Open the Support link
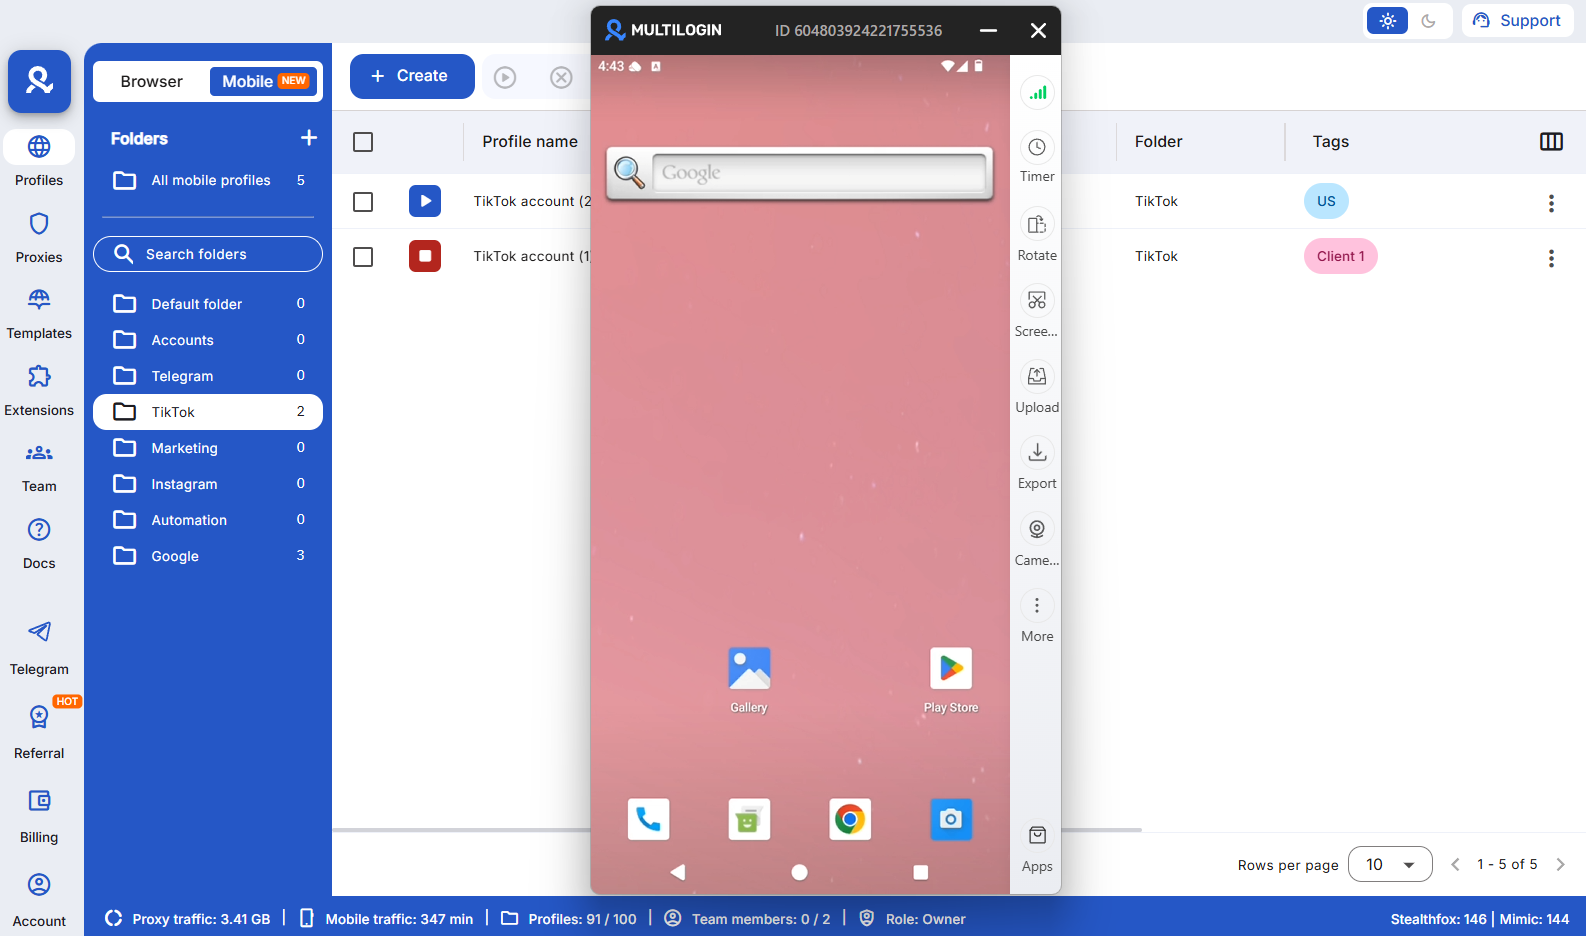The width and height of the screenshot is (1586, 936). tap(1517, 21)
